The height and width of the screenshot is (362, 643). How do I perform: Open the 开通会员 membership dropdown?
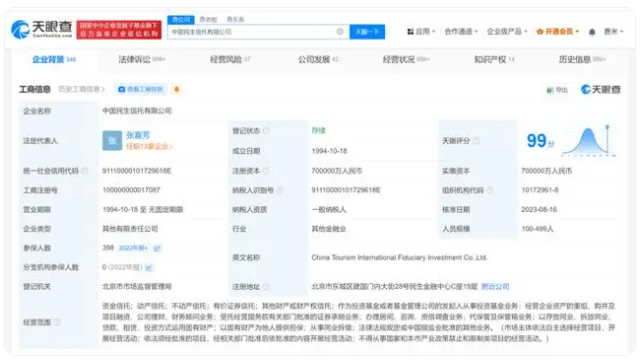click(x=558, y=32)
